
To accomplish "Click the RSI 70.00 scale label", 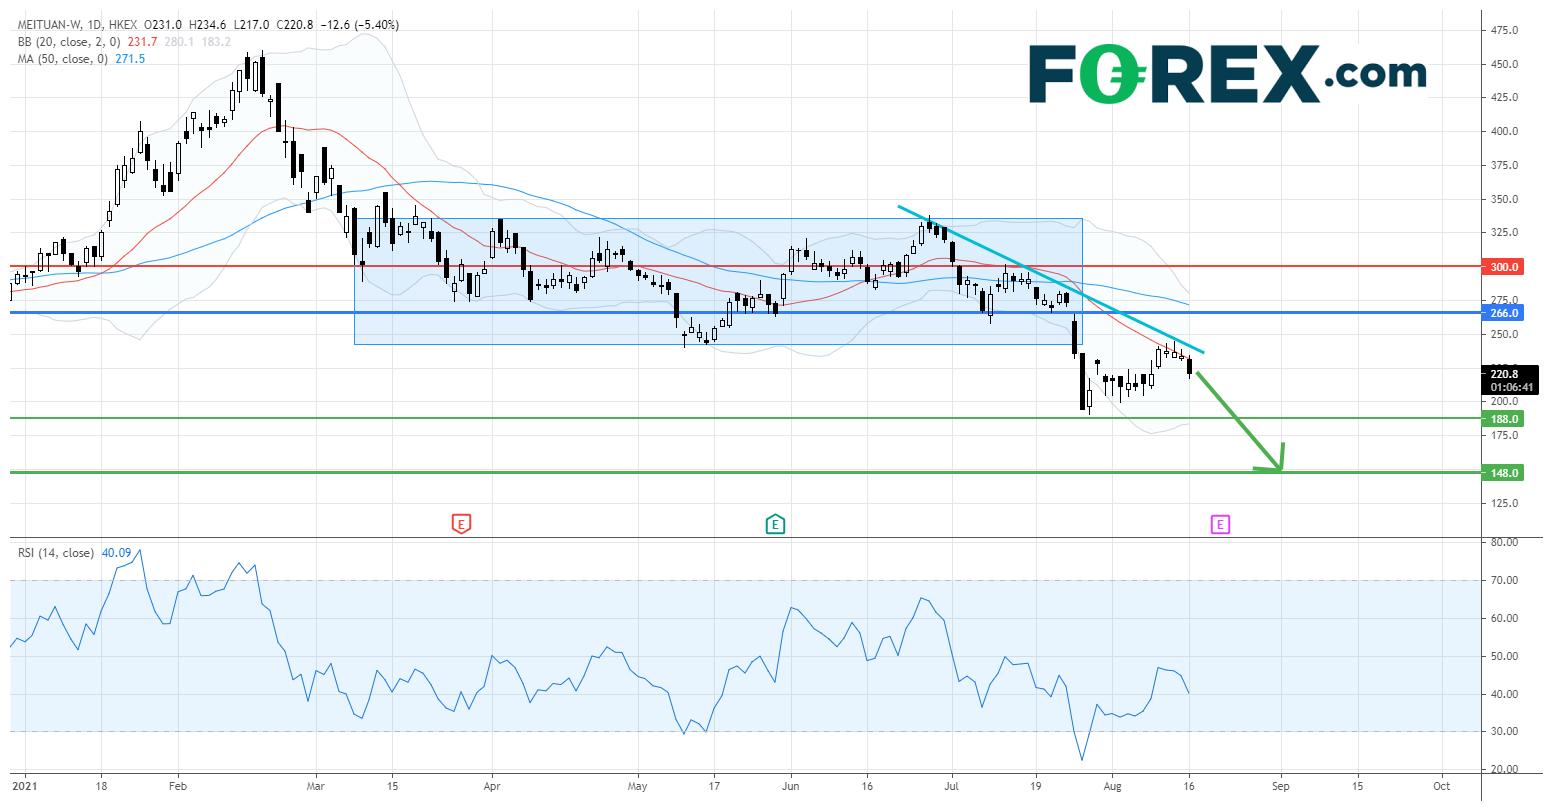I will click(x=1506, y=580).
